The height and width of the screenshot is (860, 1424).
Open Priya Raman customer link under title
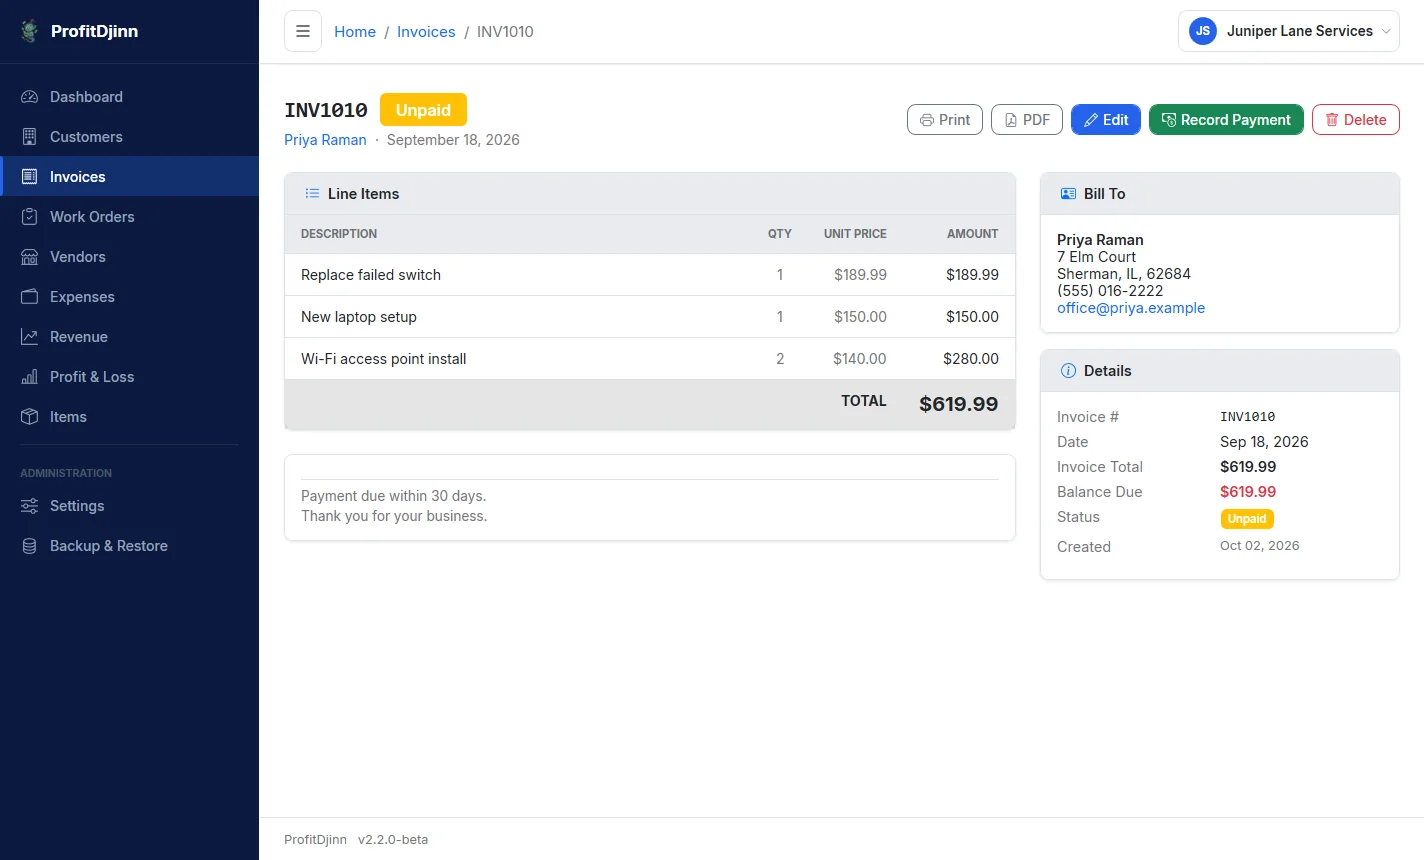click(325, 140)
